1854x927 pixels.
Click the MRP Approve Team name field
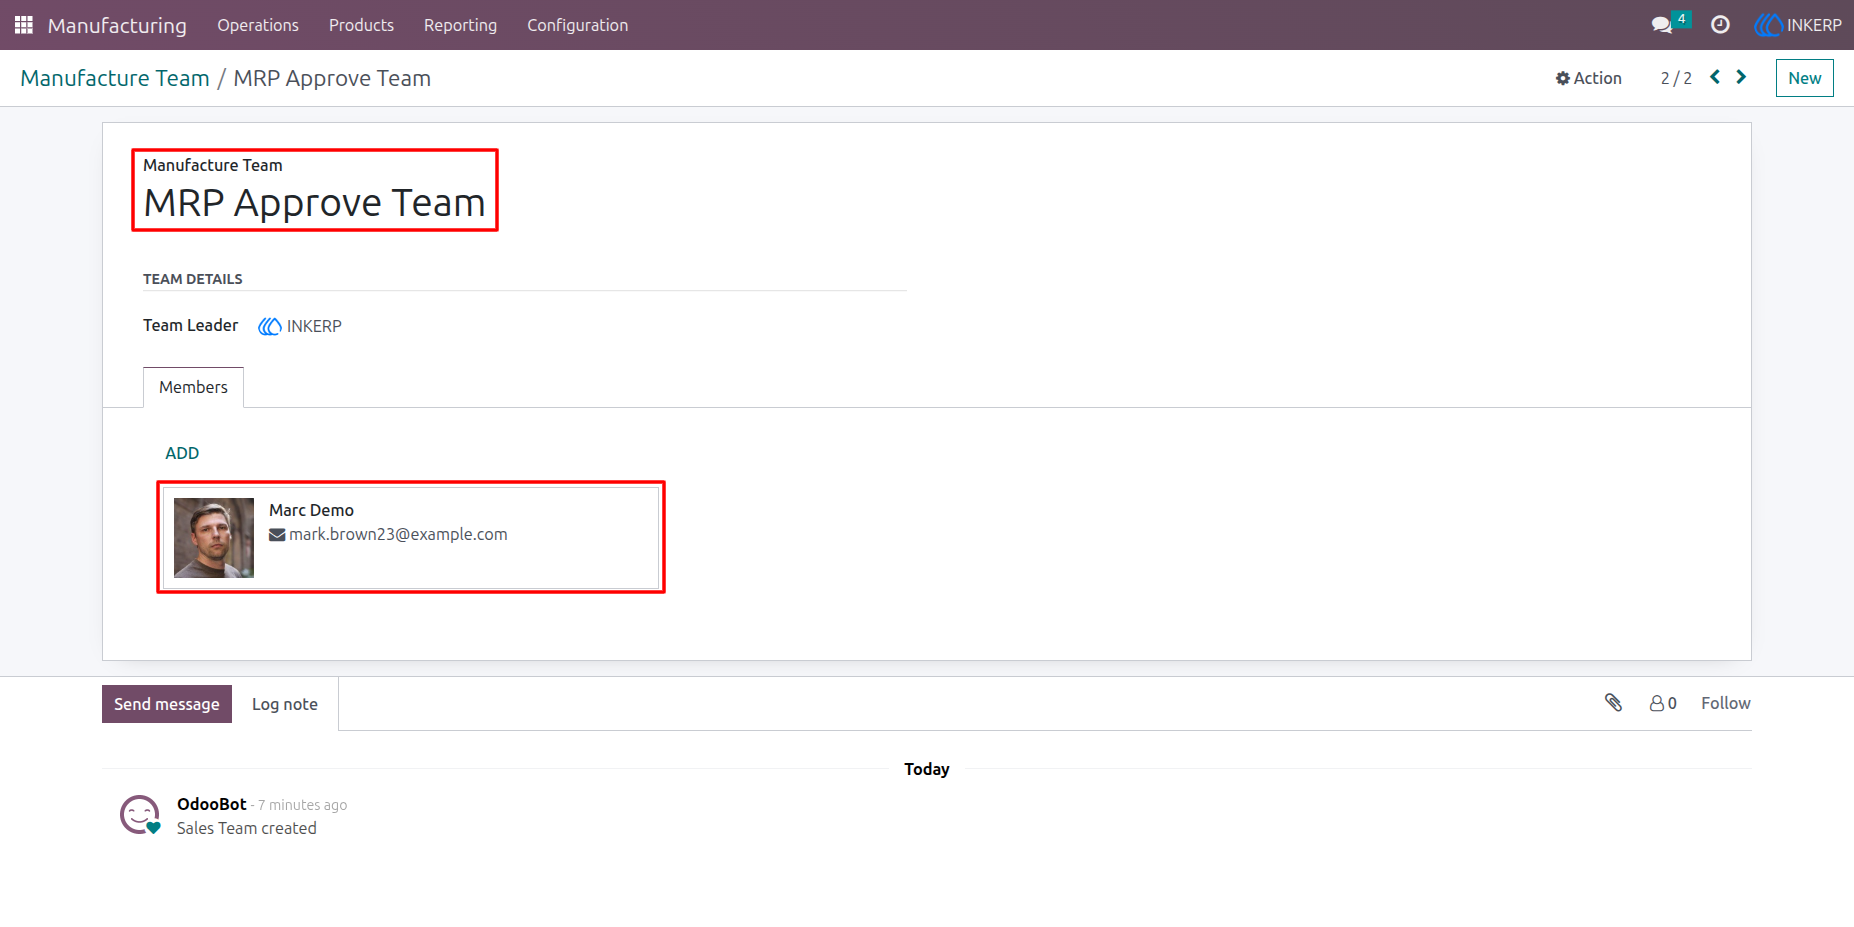coord(314,203)
